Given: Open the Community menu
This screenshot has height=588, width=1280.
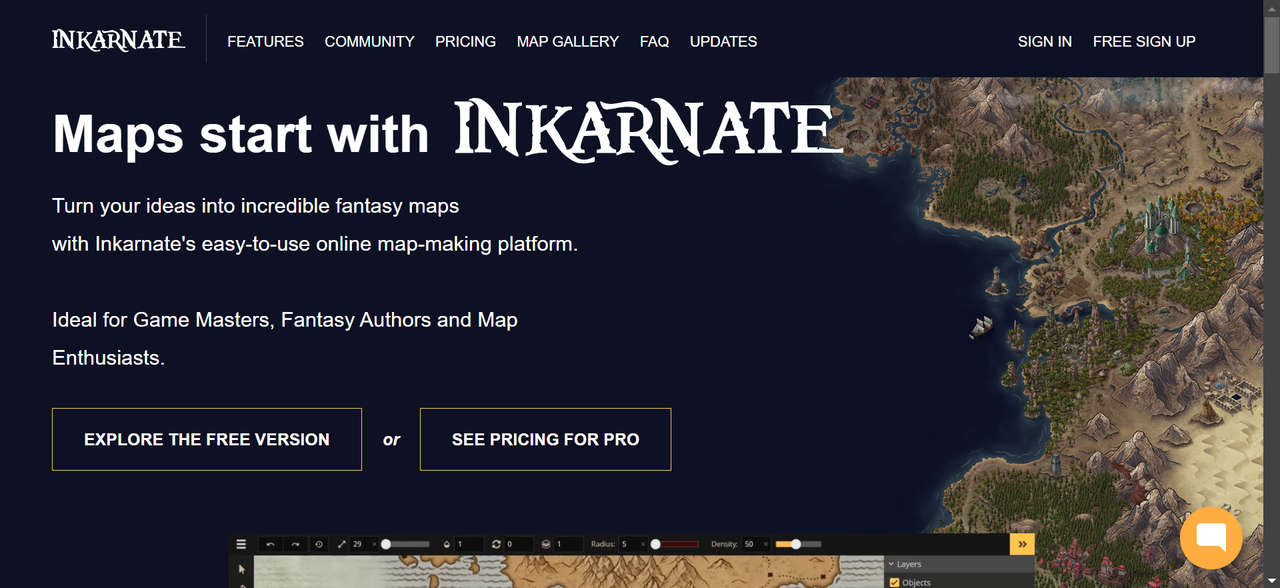Looking at the screenshot, I should click(369, 41).
